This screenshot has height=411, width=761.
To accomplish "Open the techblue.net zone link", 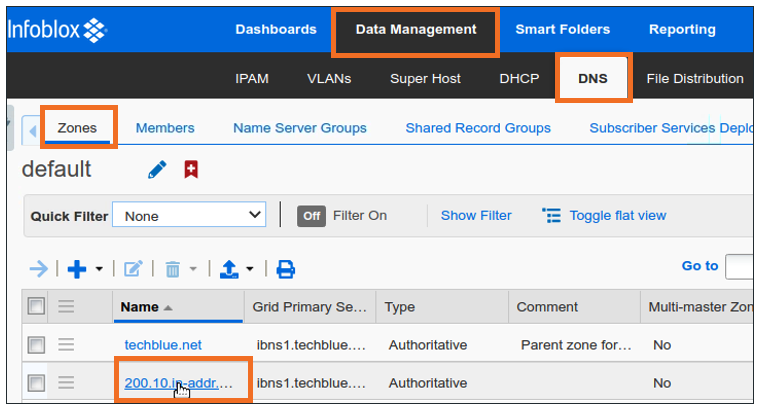I will (163, 345).
